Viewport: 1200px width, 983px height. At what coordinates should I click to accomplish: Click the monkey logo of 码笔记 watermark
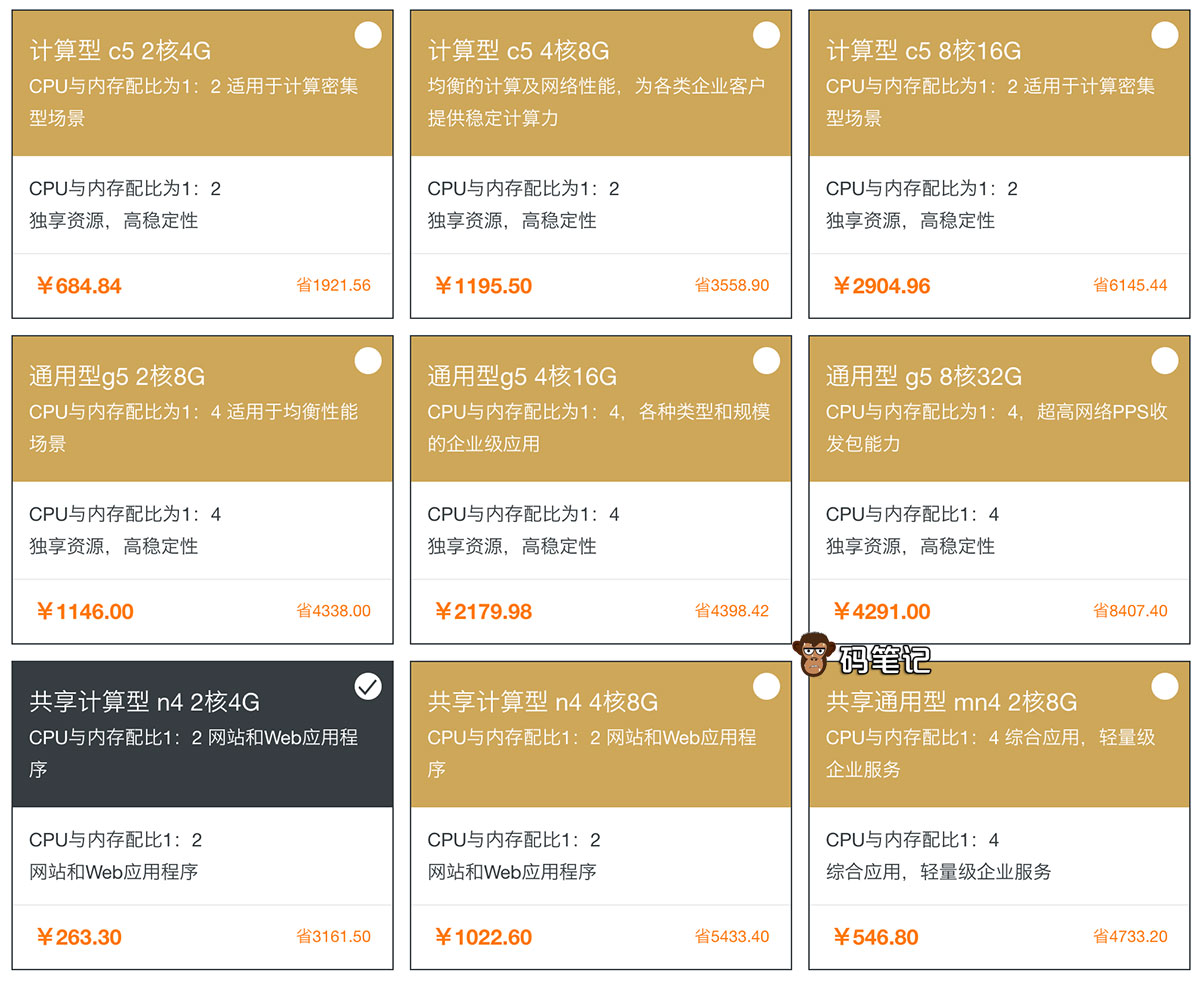pos(814,655)
